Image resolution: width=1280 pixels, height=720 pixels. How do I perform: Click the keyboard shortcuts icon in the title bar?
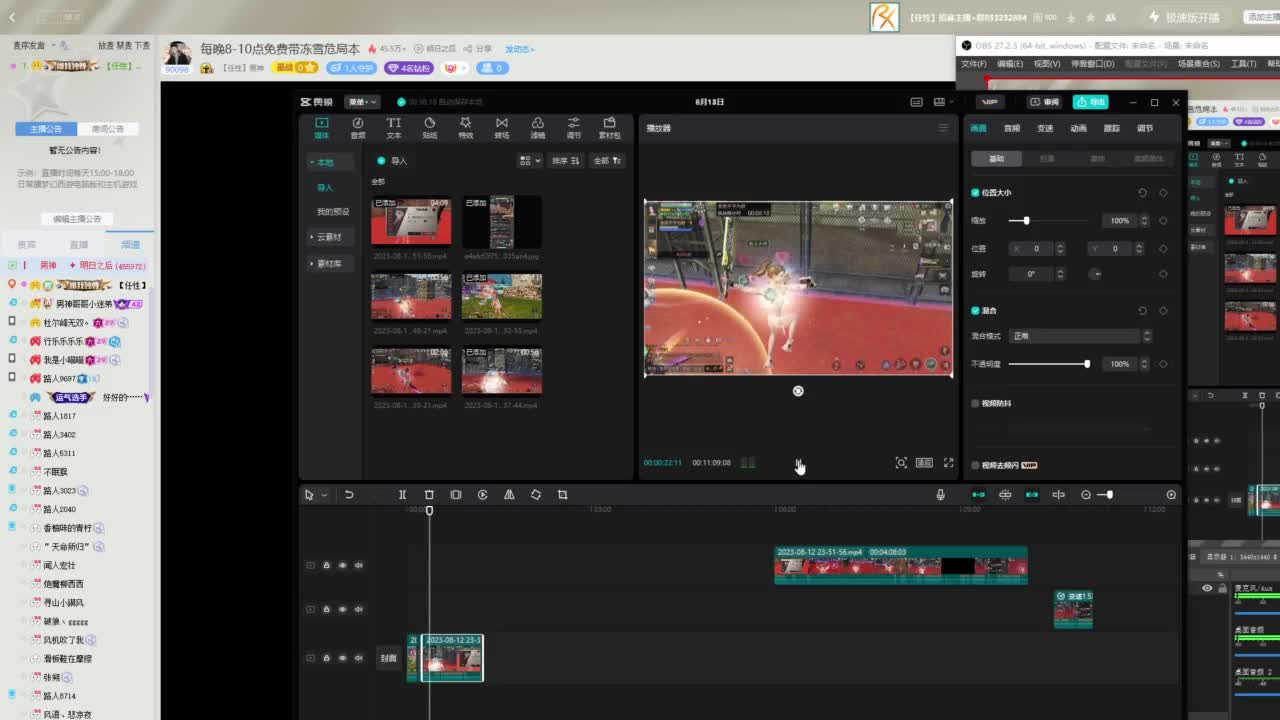point(916,102)
